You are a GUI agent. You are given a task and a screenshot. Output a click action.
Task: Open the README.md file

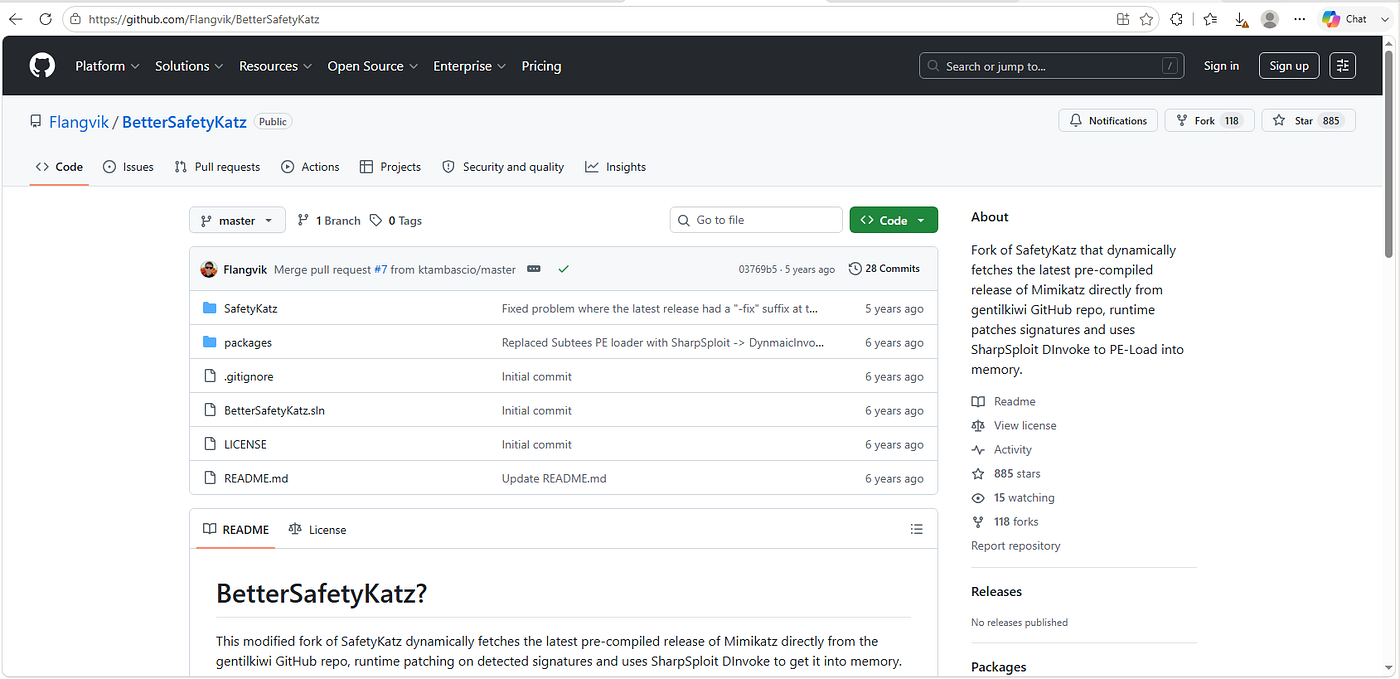pos(256,478)
